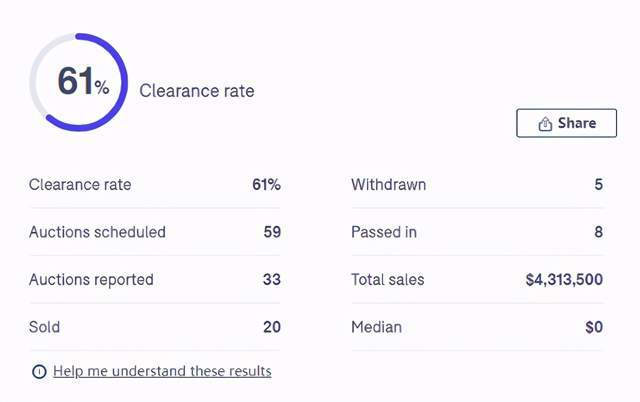The image size is (640, 402).
Task: Click the Auctions scheduled label
Action: 97,232
